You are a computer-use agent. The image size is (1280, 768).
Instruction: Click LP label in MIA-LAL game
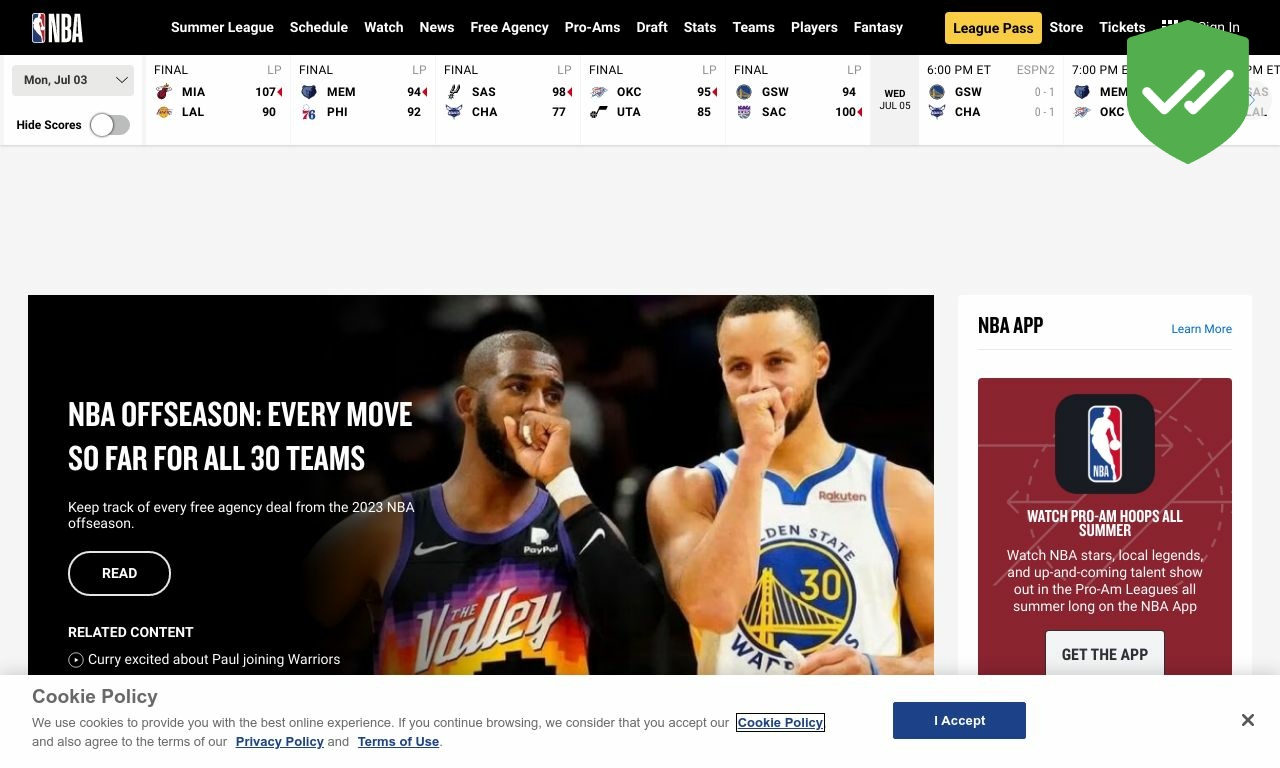pos(274,70)
